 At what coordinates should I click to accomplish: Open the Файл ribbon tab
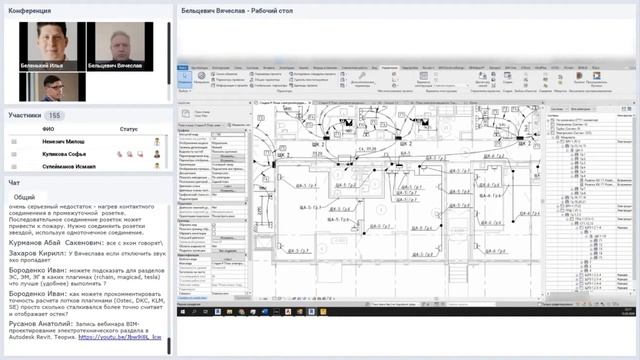(x=183, y=67)
